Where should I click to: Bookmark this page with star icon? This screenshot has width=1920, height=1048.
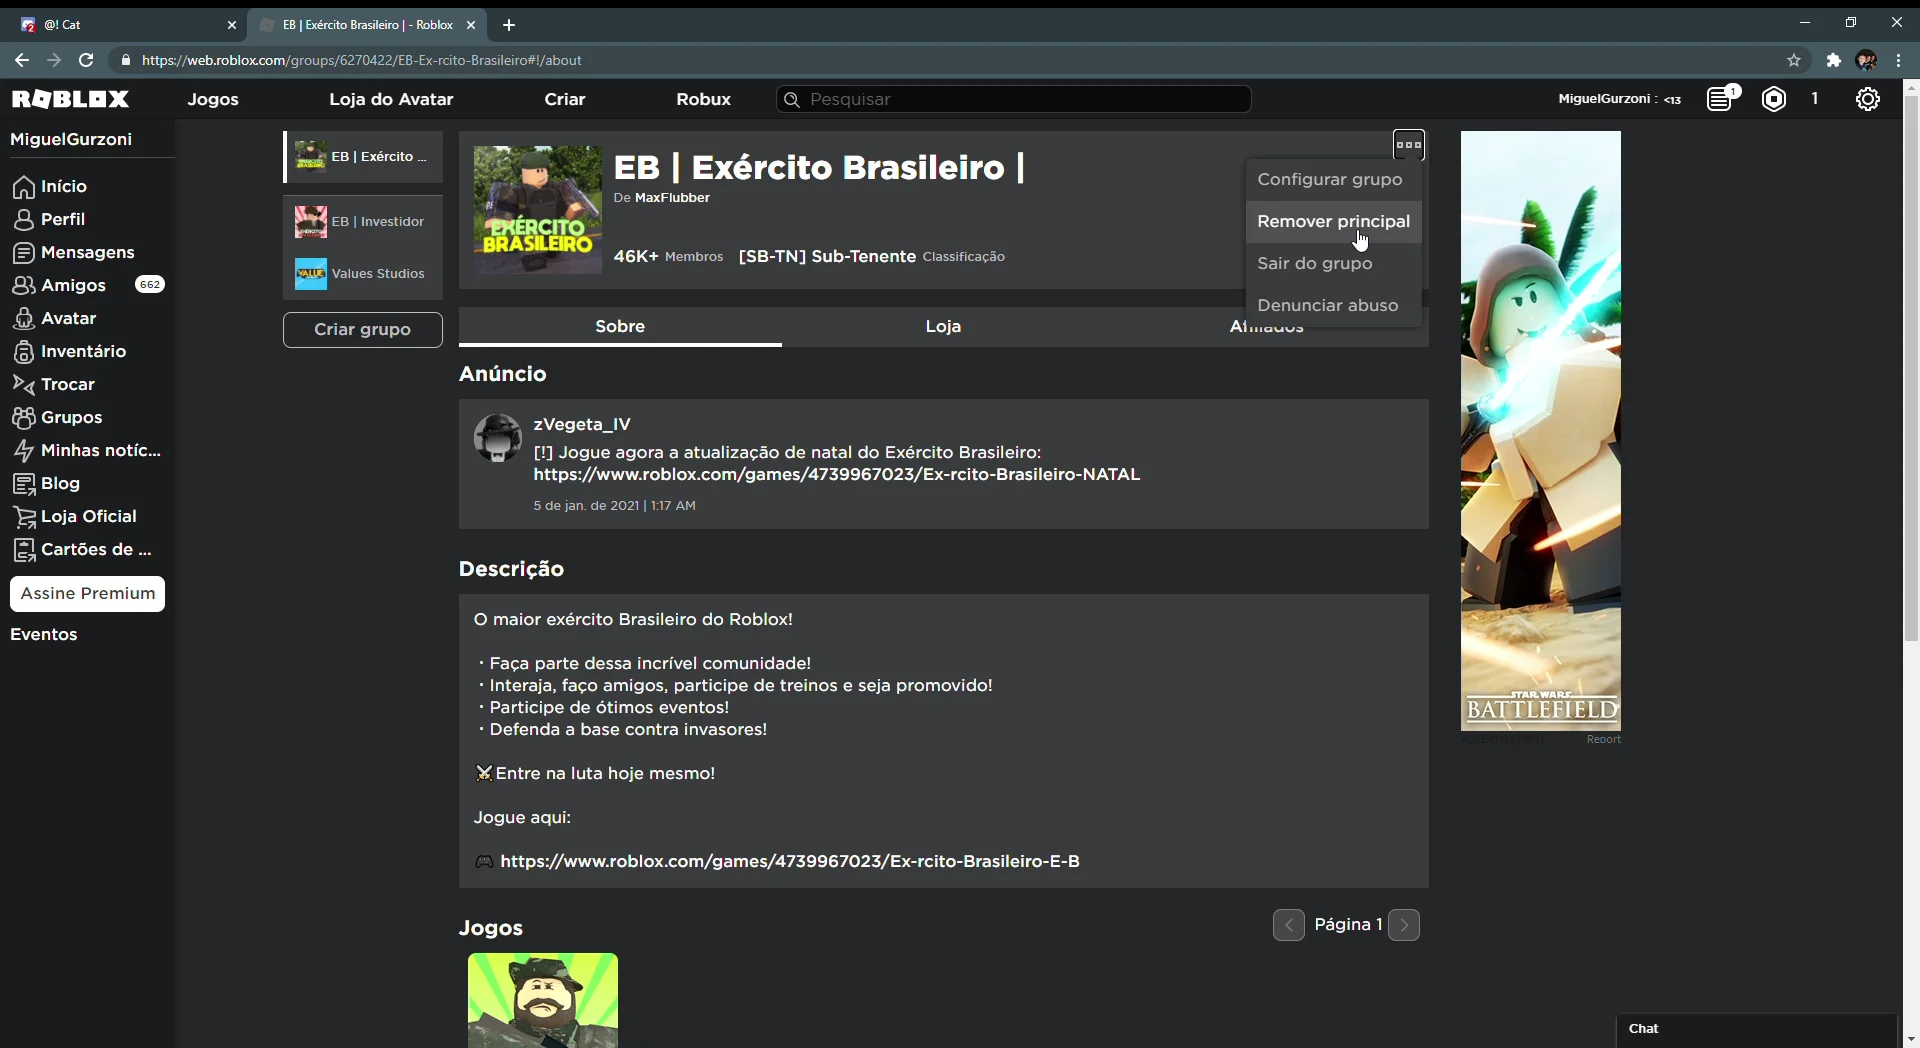(x=1794, y=60)
